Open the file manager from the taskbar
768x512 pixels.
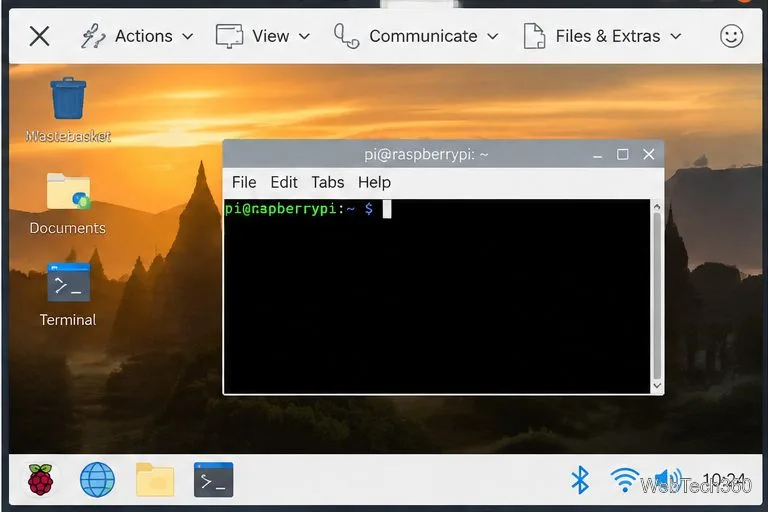155,480
